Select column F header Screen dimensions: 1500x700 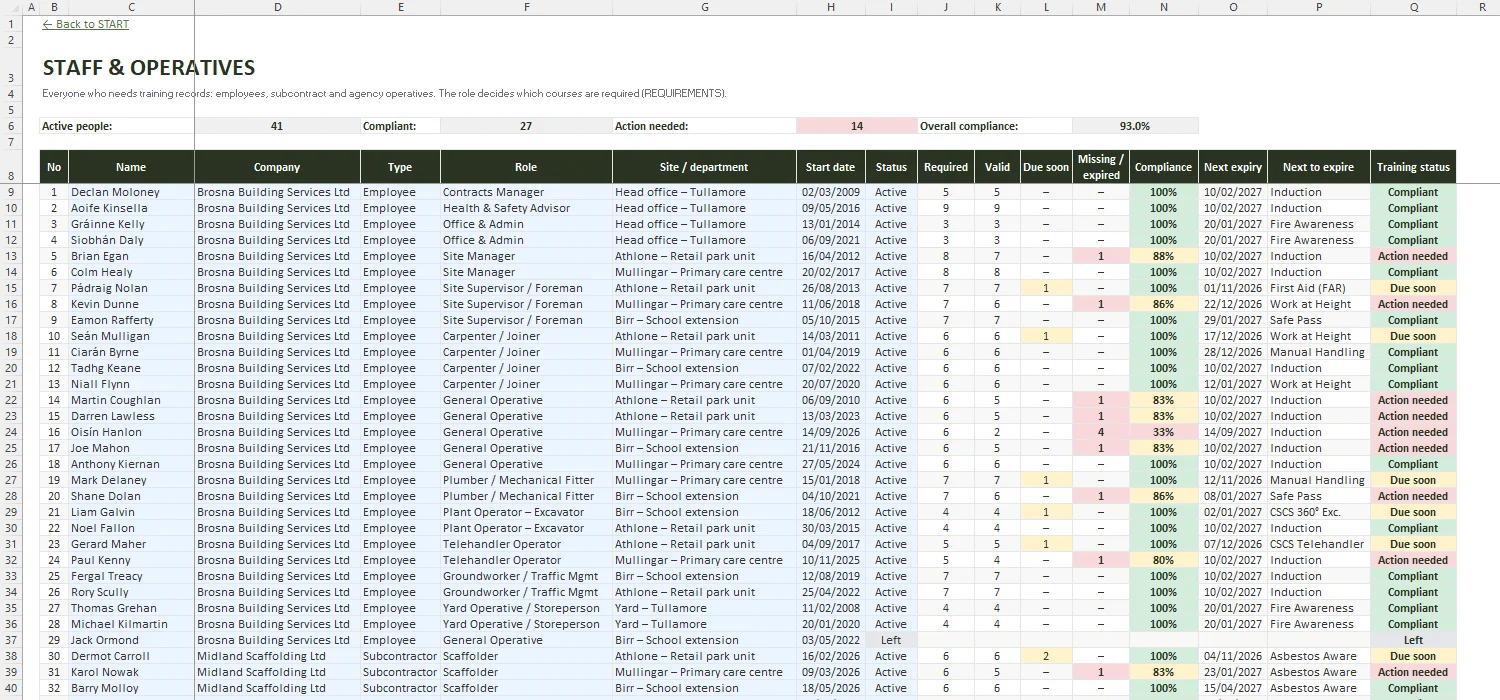526,7
